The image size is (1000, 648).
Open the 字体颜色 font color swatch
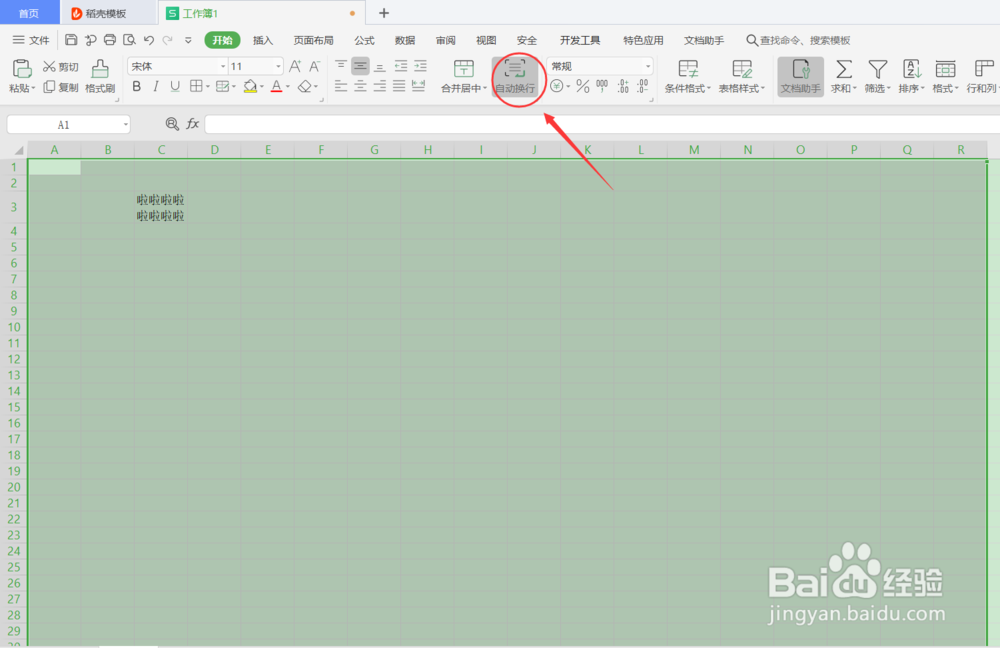click(x=278, y=87)
